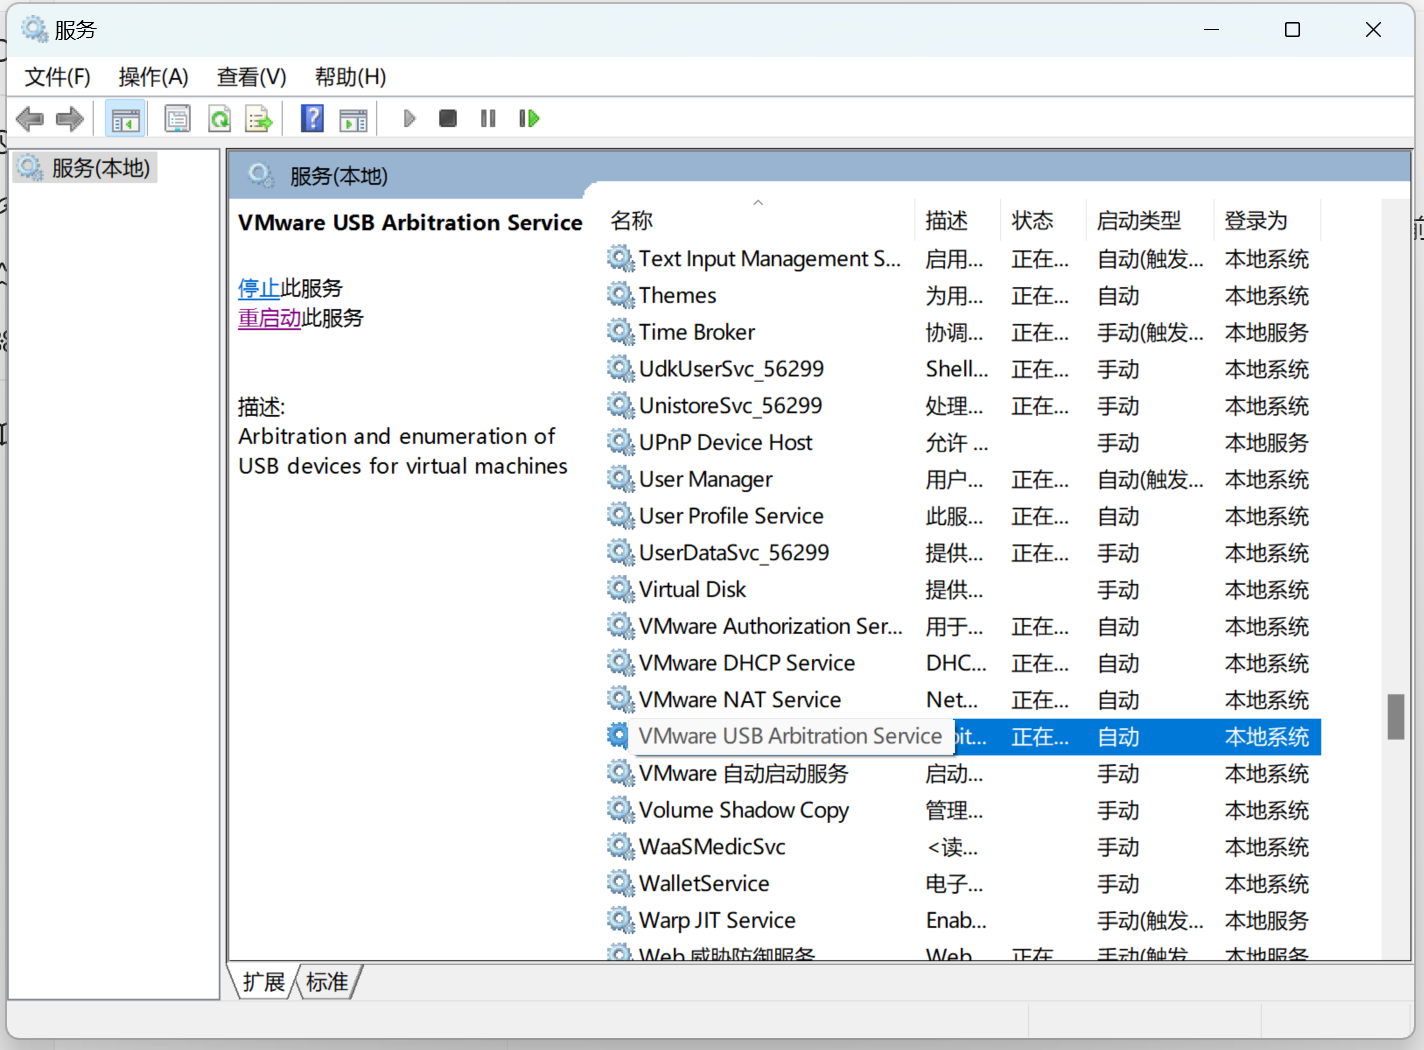Restart service using the restart toolbar icon

point(529,119)
